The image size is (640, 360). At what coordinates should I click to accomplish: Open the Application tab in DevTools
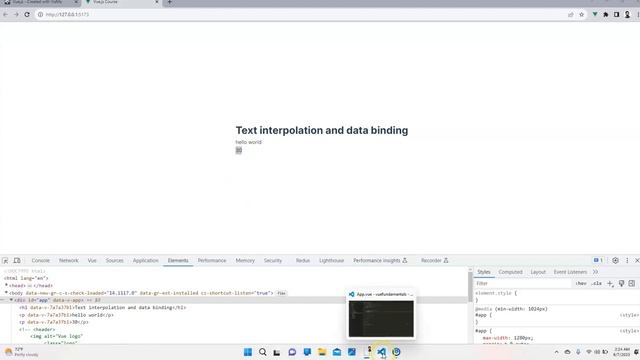tap(145, 260)
